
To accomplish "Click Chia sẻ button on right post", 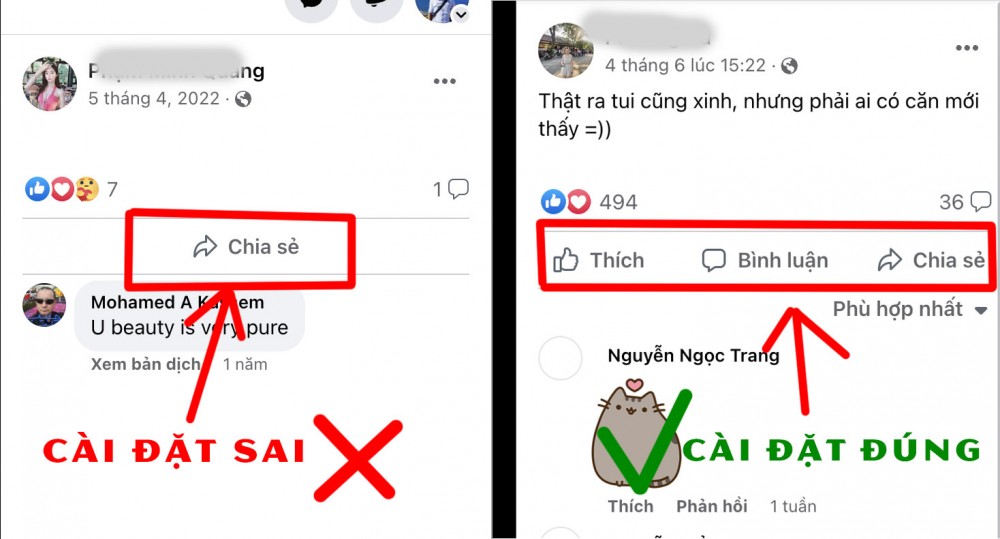I will pos(931,260).
